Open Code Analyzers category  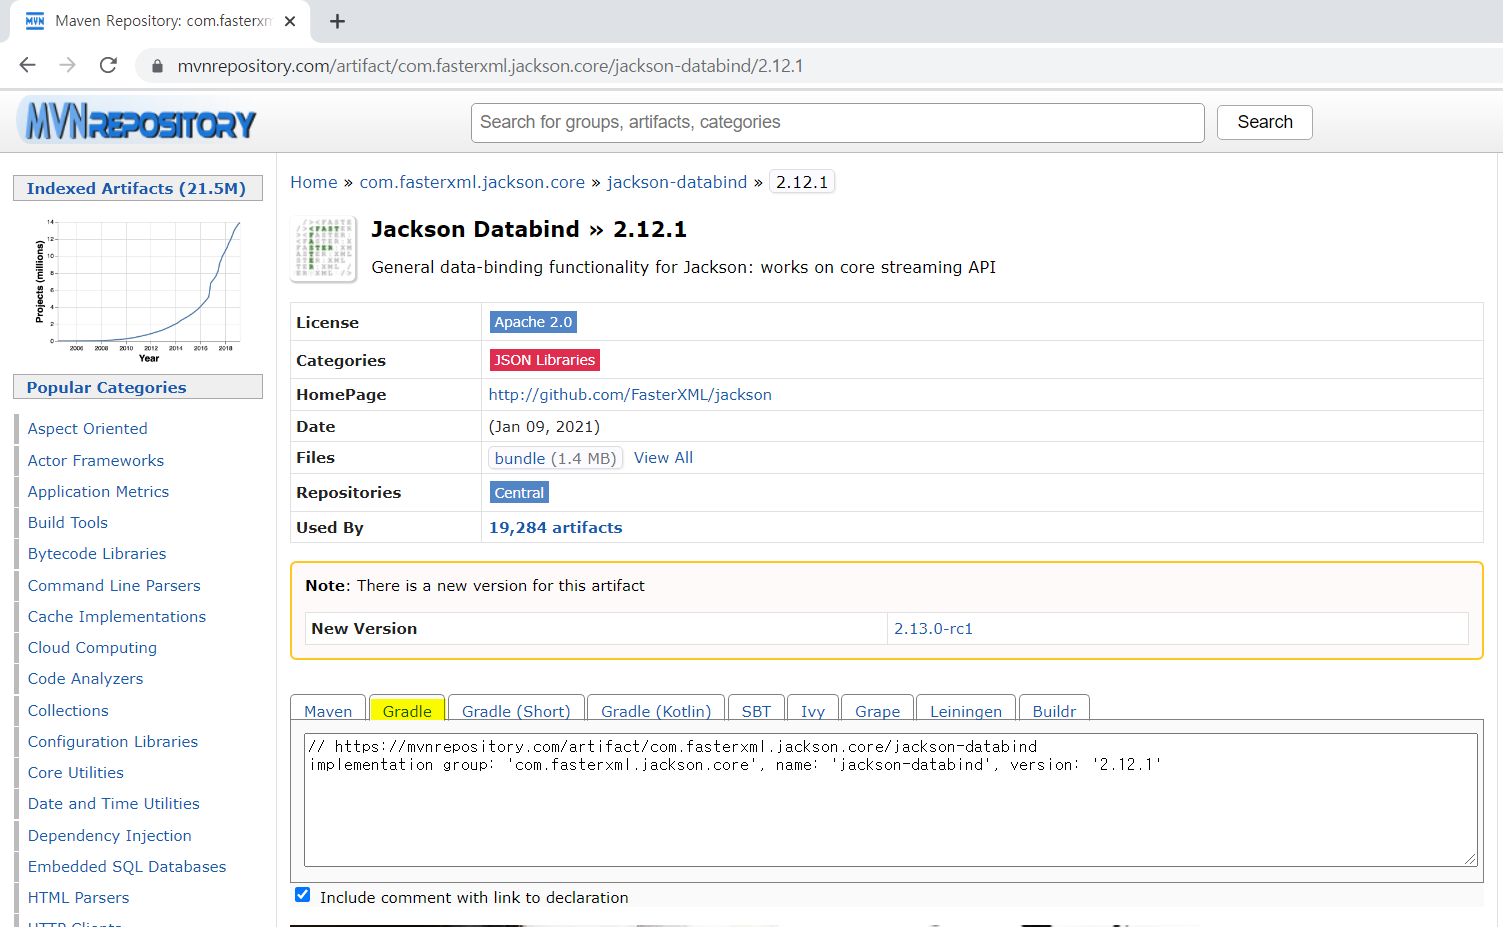(85, 678)
